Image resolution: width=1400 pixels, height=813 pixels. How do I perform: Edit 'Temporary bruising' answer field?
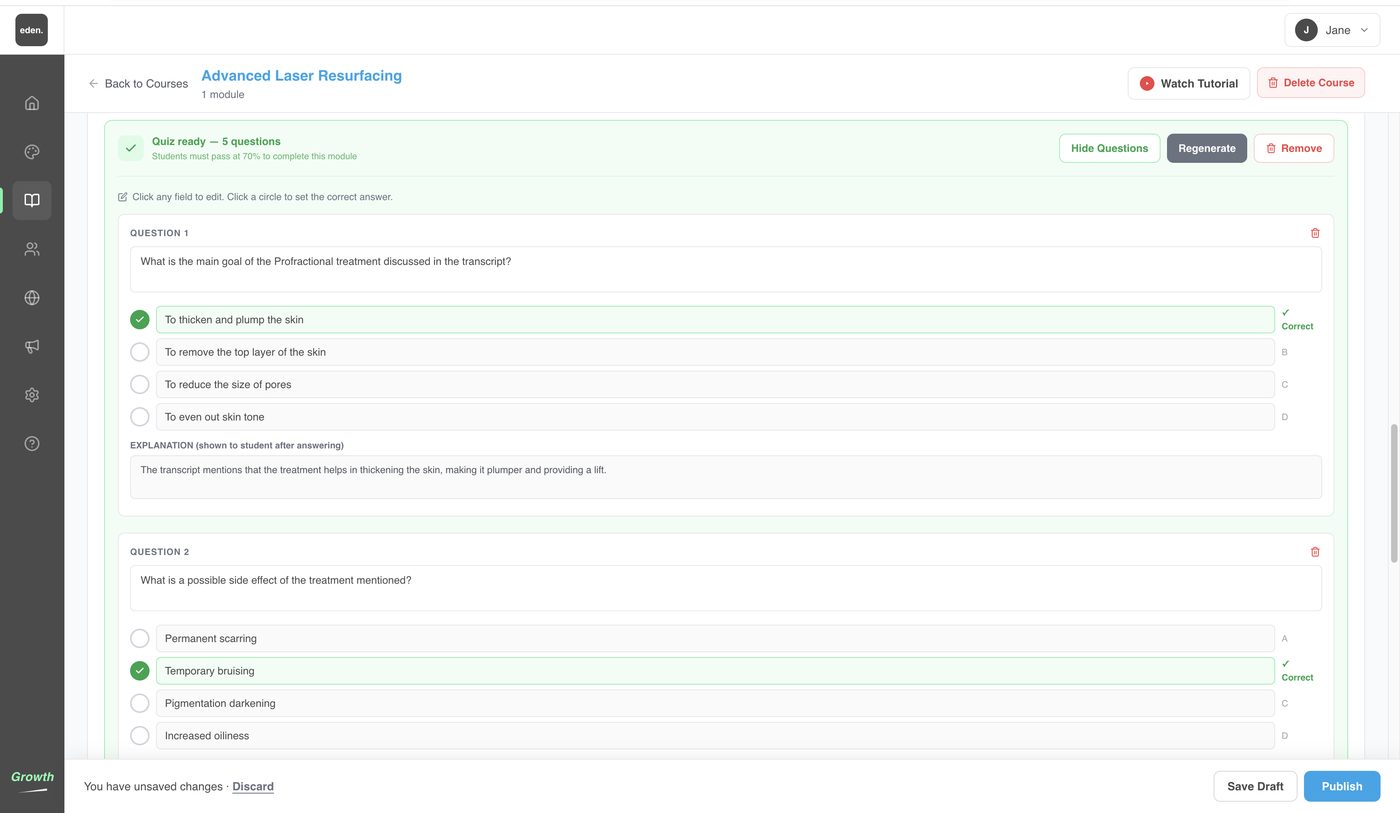(x=715, y=671)
